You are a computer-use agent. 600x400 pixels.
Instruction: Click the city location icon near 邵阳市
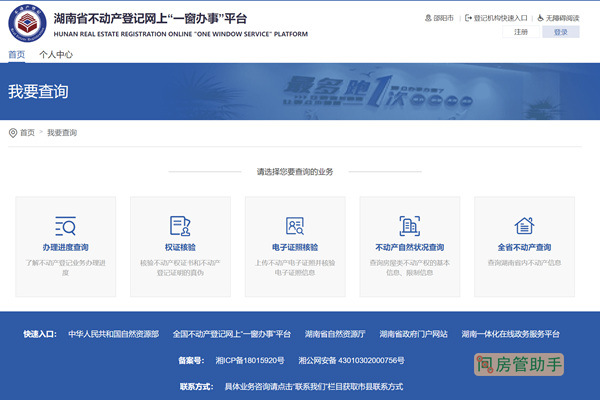(428, 18)
